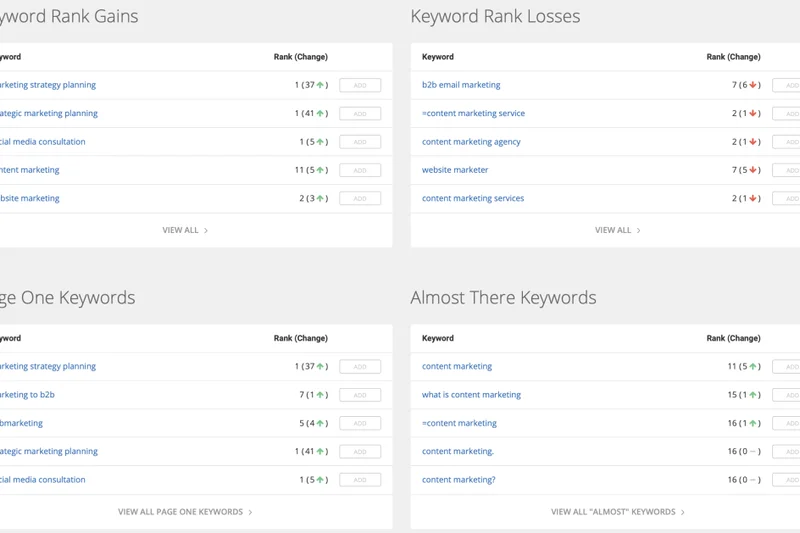Expand View All in Keyword Rank Losses
The width and height of the screenshot is (800, 533).
(x=617, y=230)
